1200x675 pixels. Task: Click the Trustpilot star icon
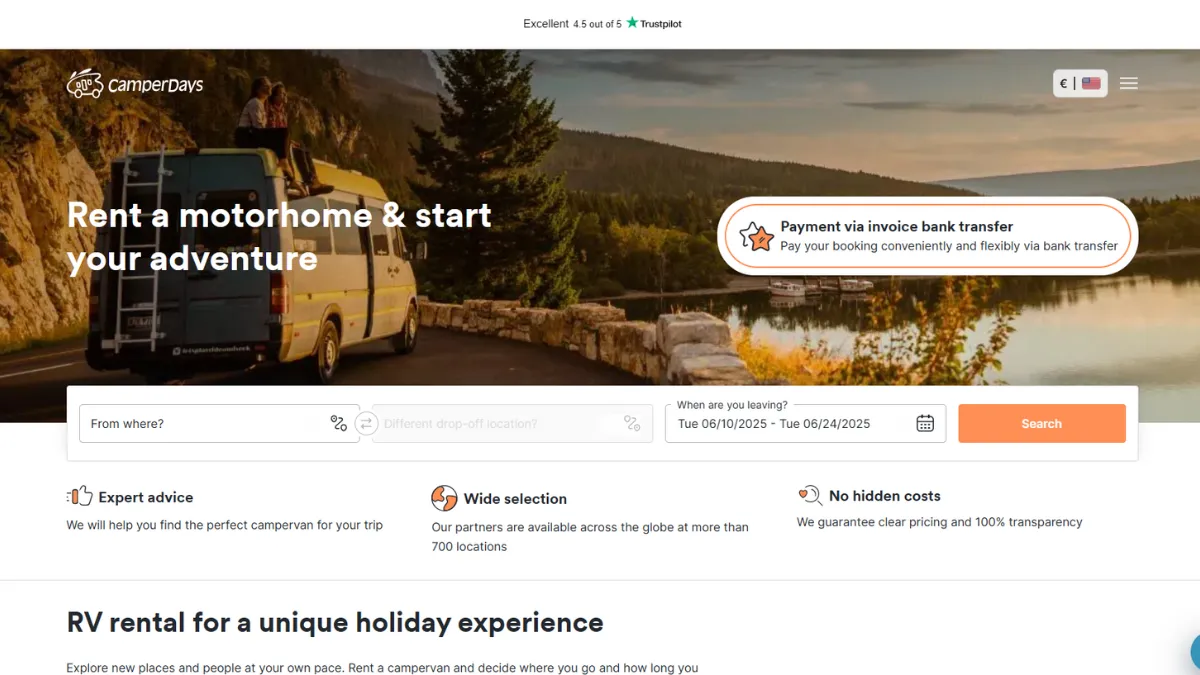[x=632, y=22]
